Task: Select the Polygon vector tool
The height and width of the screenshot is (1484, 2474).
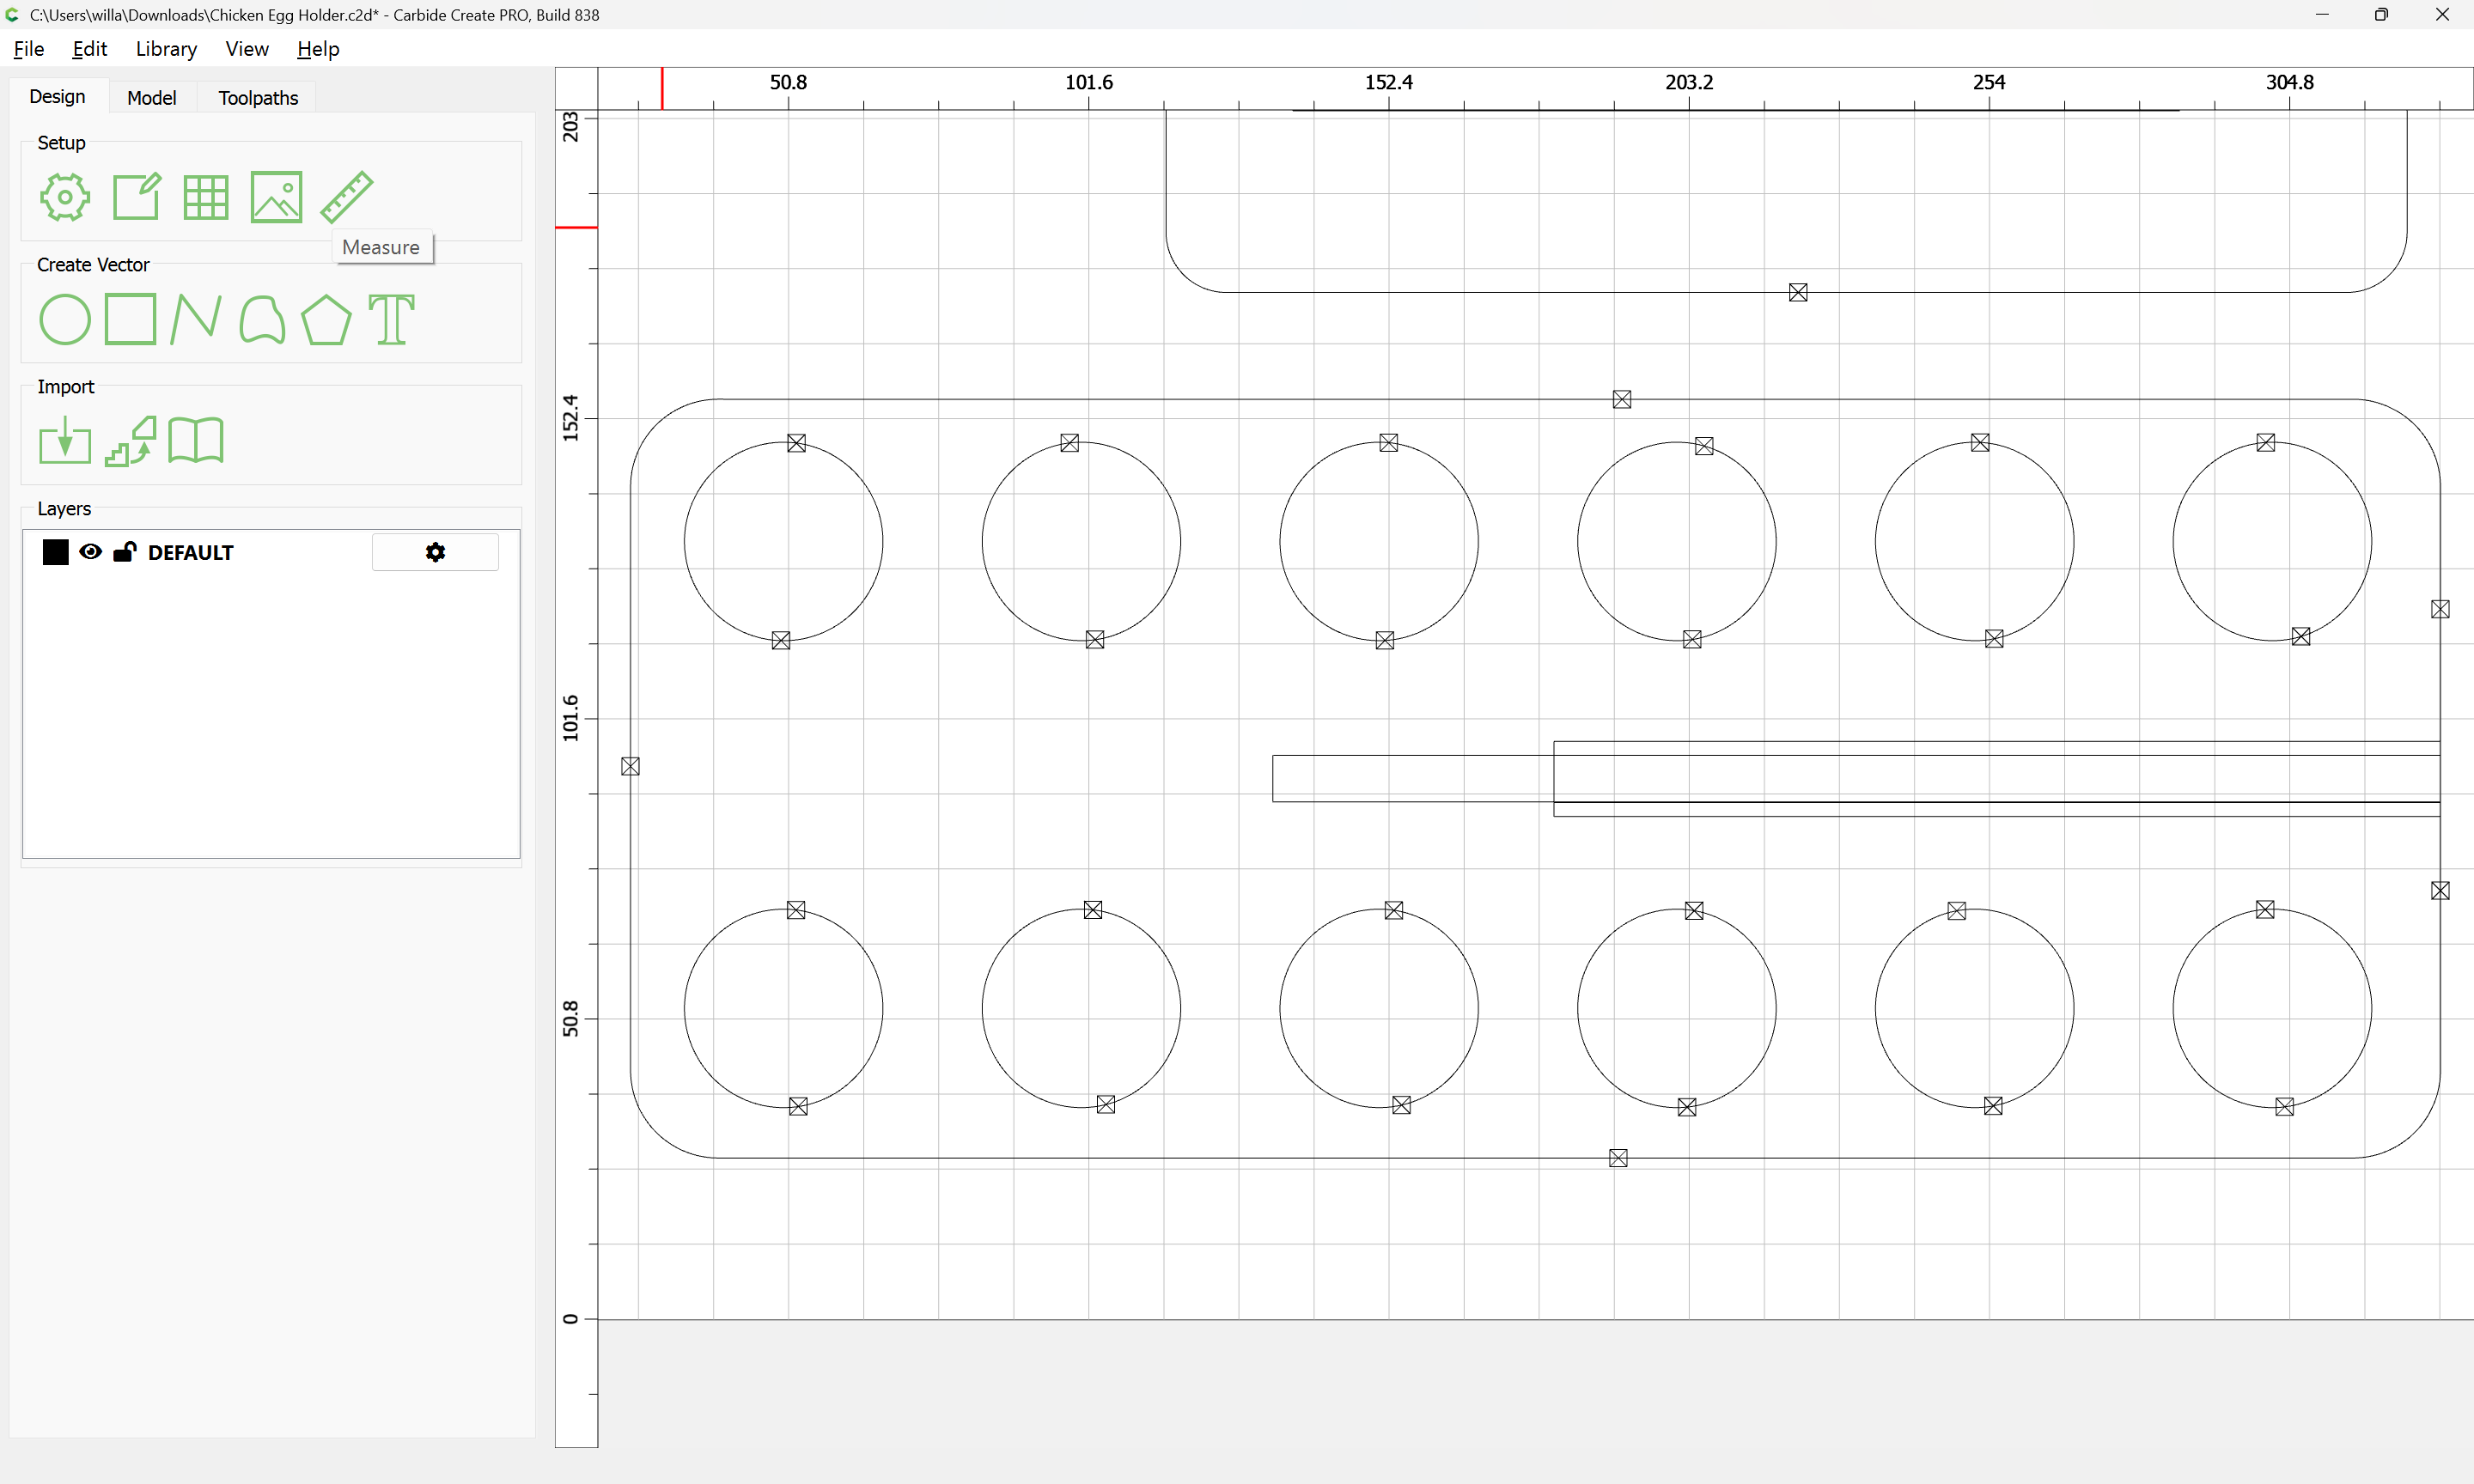Action: (326, 320)
